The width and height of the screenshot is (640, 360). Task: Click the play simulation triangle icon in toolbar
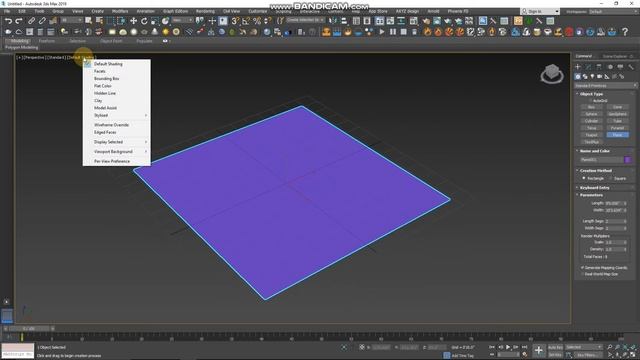[382, 32]
